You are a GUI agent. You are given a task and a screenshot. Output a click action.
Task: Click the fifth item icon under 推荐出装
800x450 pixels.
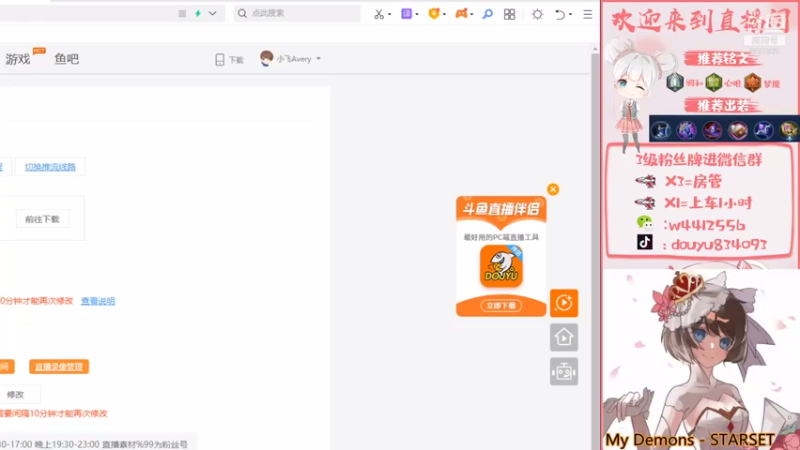[x=763, y=130]
